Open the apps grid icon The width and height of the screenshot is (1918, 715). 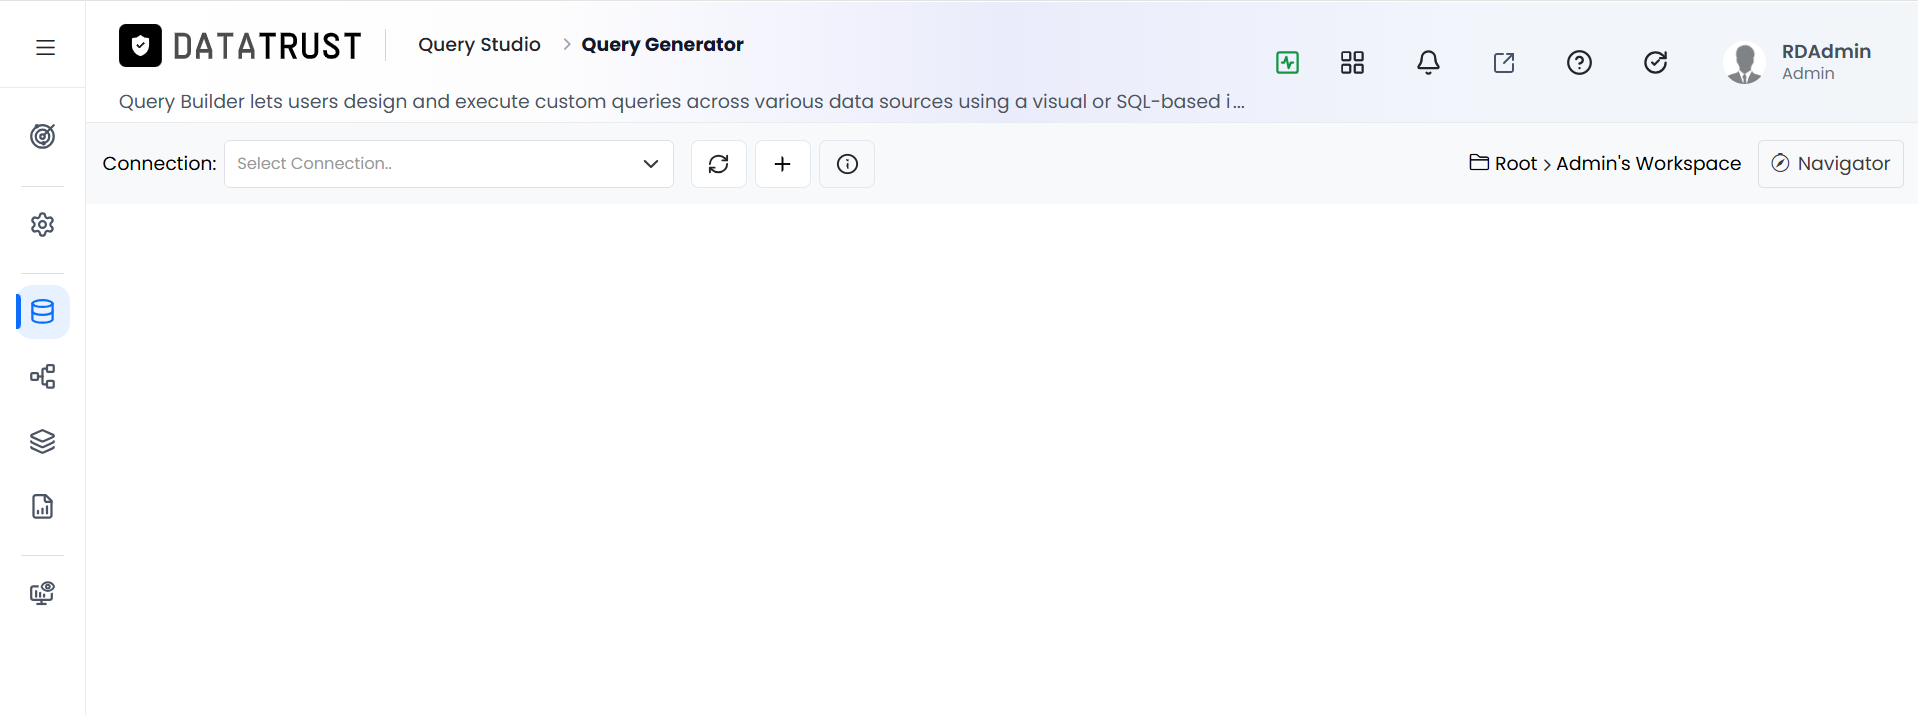click(1352, 62)
